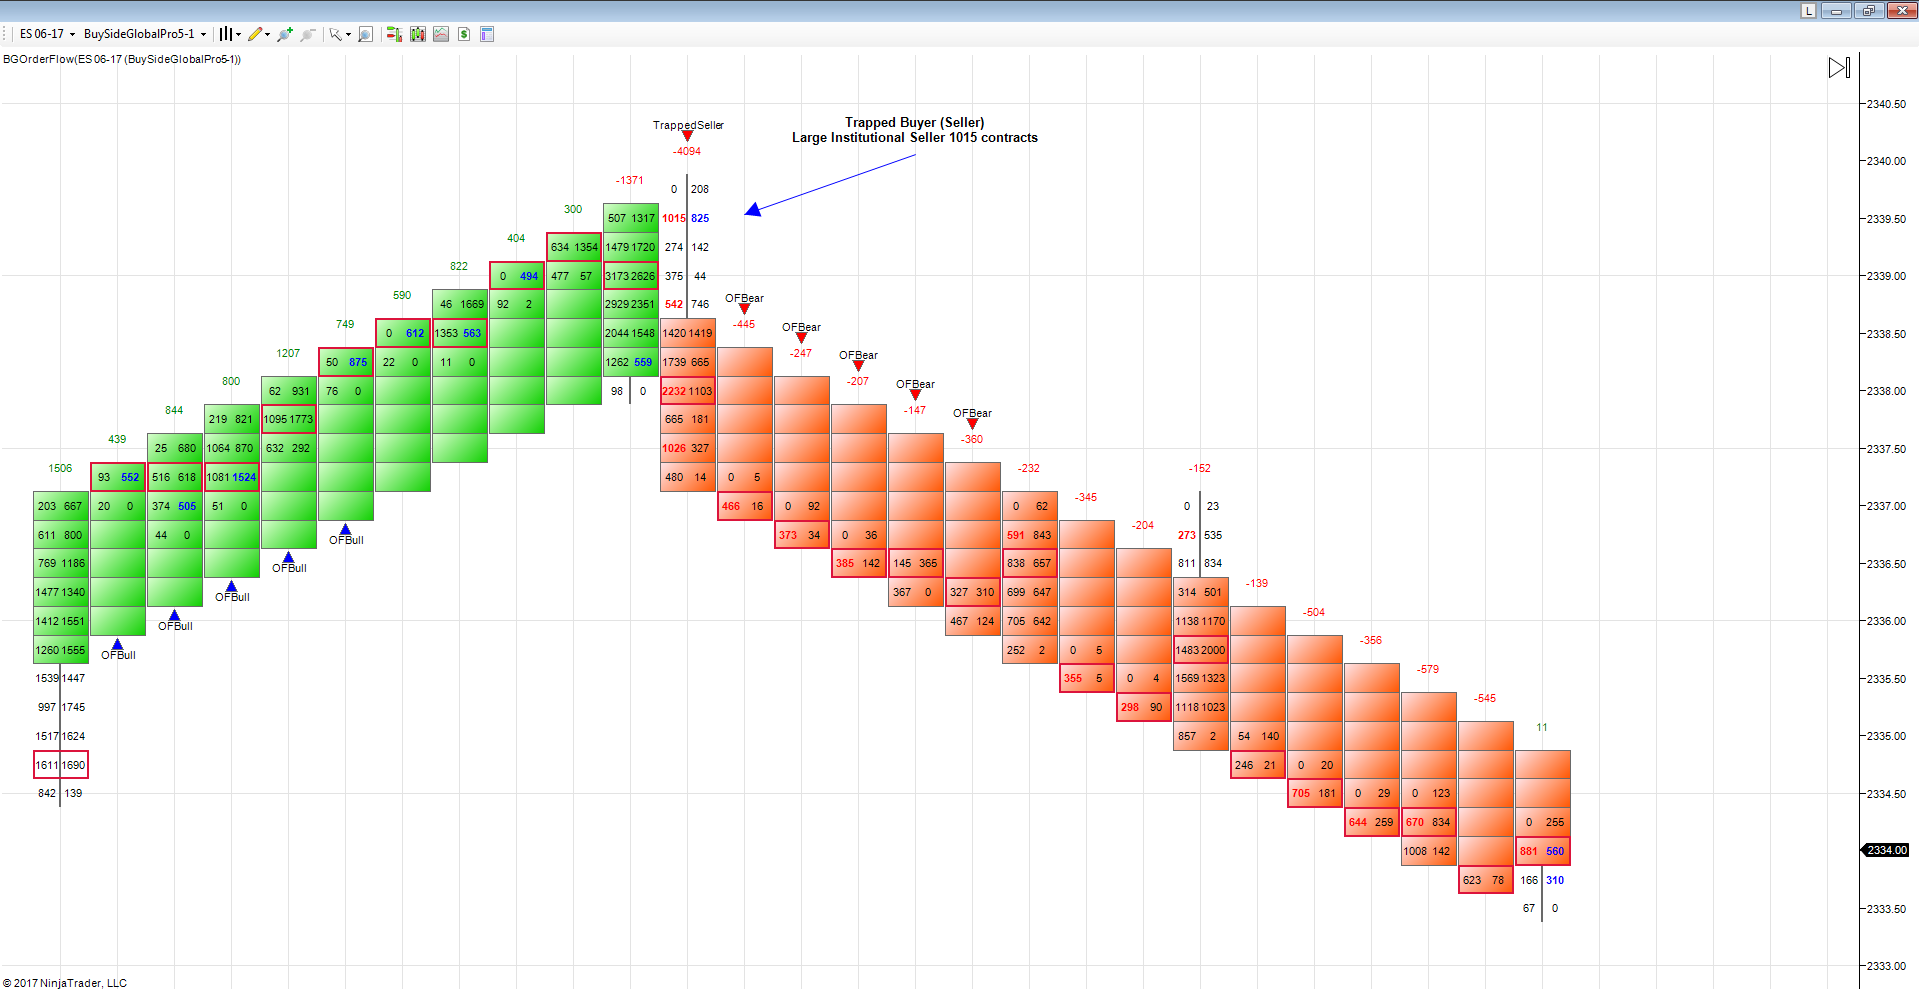Image resolution: width=1919 pixels, height=989 pixels.
Task: Open the Strategies dollar icon
Action: tap(464, 34)
